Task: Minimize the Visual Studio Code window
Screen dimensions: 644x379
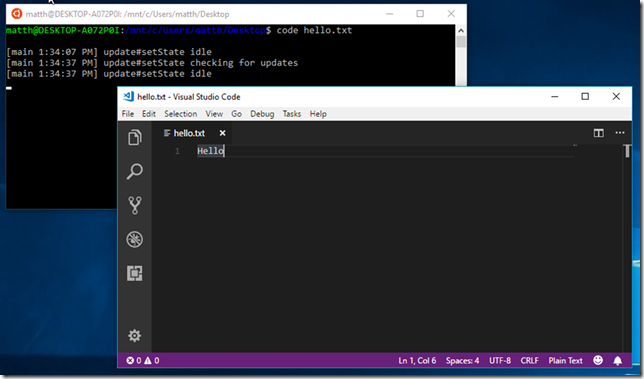Action: (554, 96)
